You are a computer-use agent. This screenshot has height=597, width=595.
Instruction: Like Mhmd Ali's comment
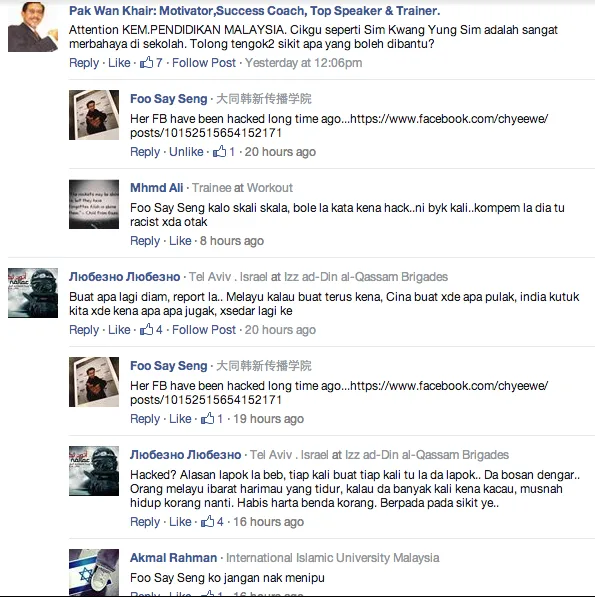180,241
